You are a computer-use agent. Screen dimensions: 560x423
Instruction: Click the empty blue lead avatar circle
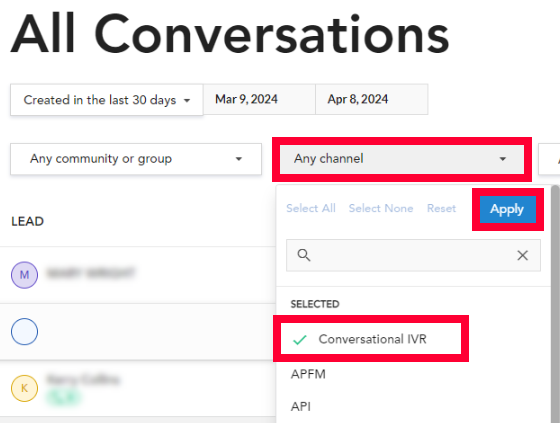coord(24,332)
